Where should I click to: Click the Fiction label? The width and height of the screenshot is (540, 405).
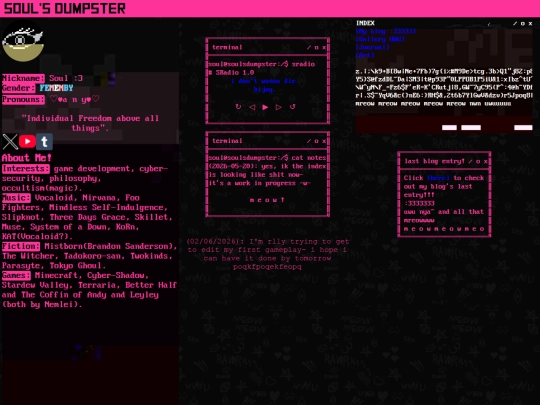coord(21,246)
